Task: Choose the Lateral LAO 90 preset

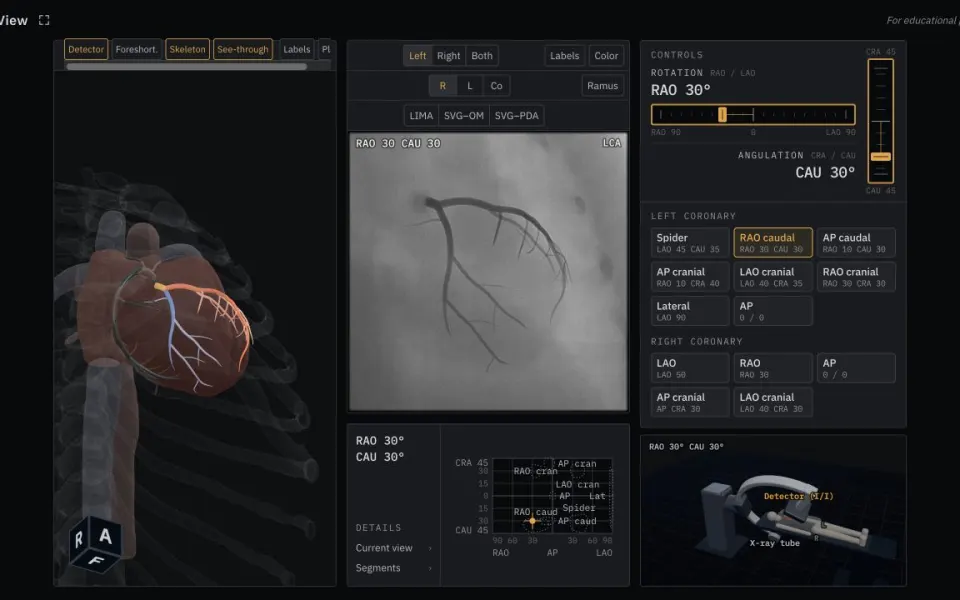Action: coord(690,311)
